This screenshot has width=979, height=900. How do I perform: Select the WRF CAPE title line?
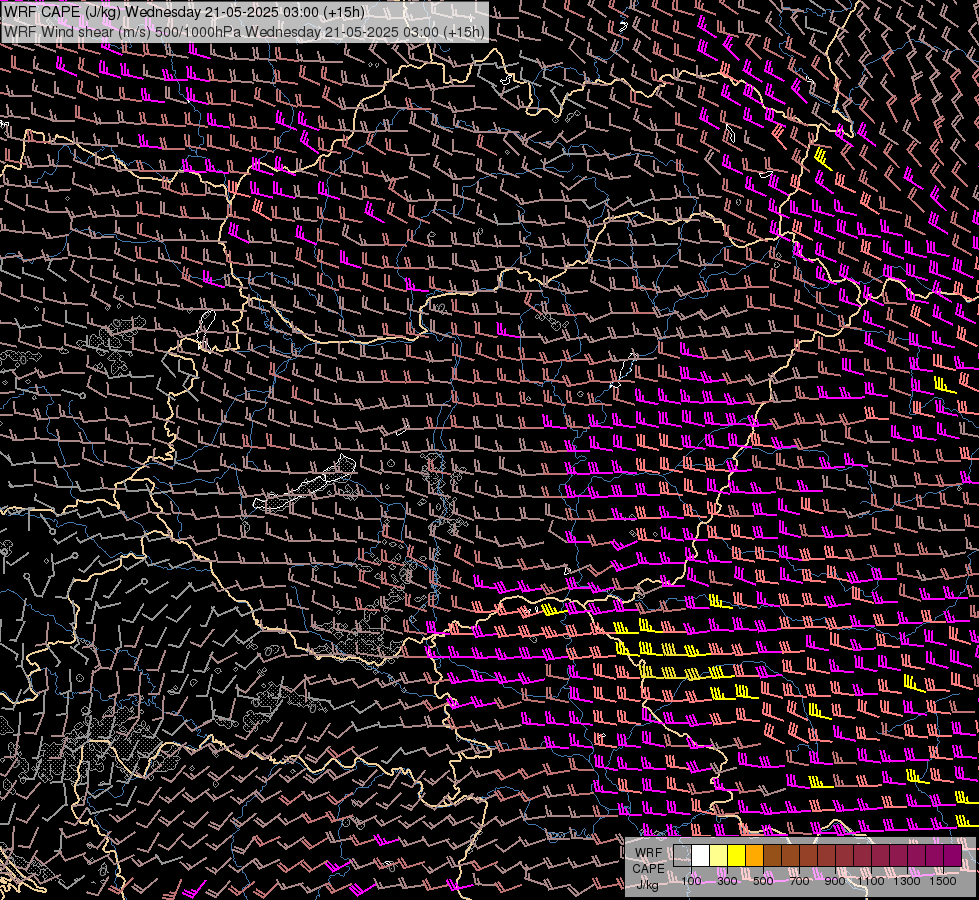pyautogui.click(x=184, y=12)
